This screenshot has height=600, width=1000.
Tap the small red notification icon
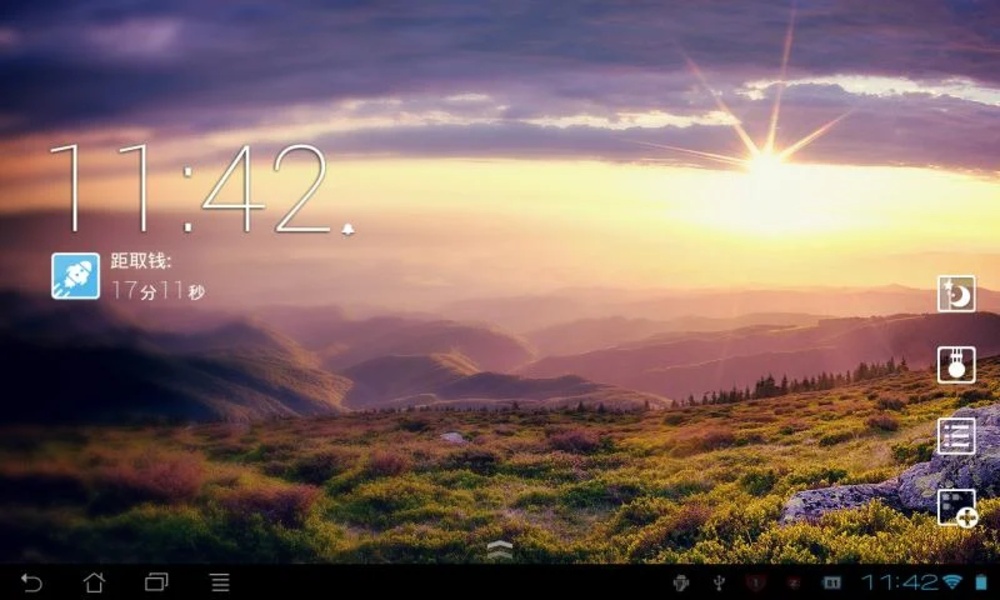(x=793, y=582)
